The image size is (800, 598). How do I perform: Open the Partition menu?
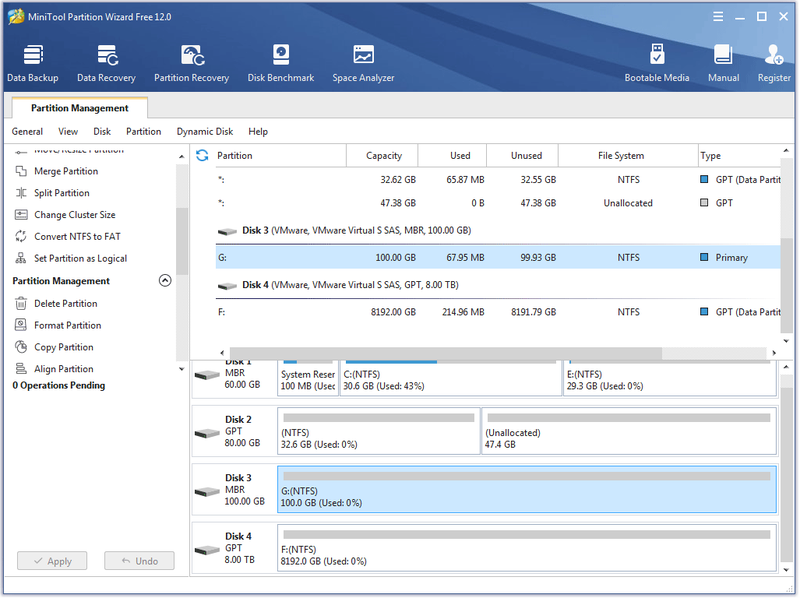(143, 132)
